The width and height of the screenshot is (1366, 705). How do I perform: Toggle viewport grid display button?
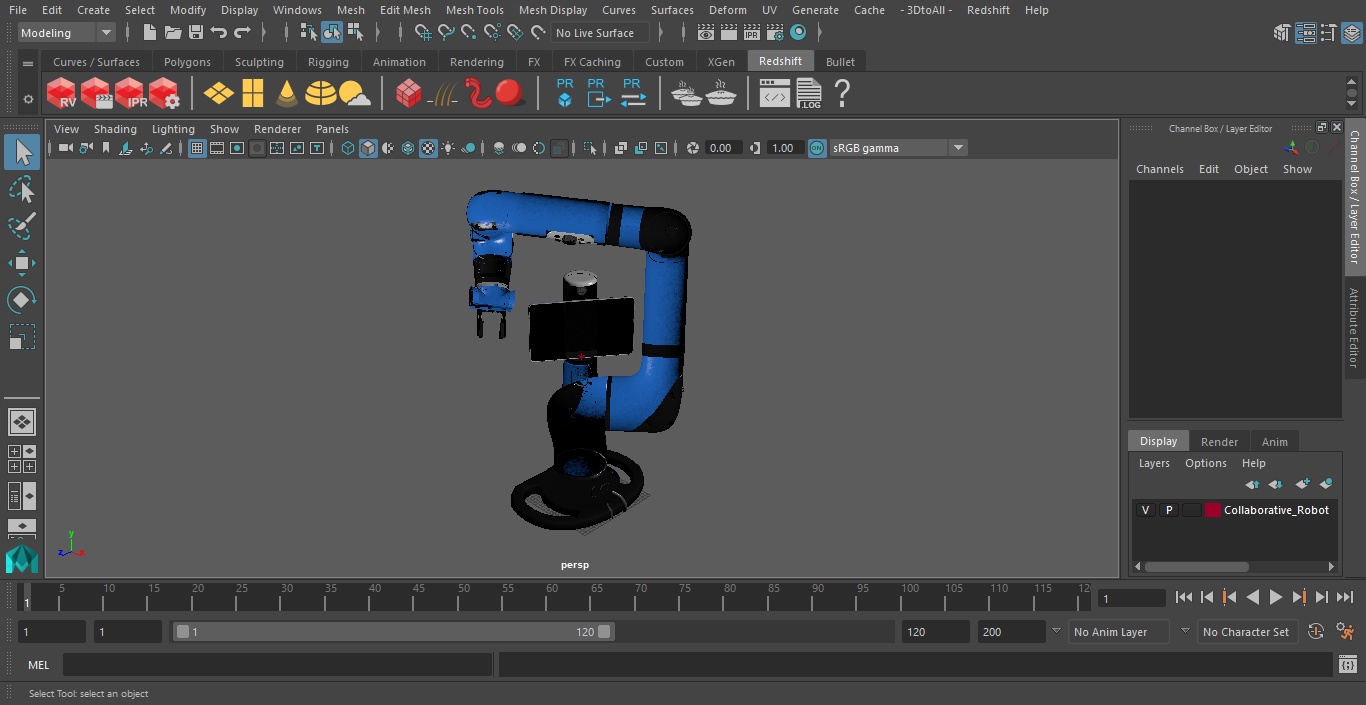pos(197,148)
